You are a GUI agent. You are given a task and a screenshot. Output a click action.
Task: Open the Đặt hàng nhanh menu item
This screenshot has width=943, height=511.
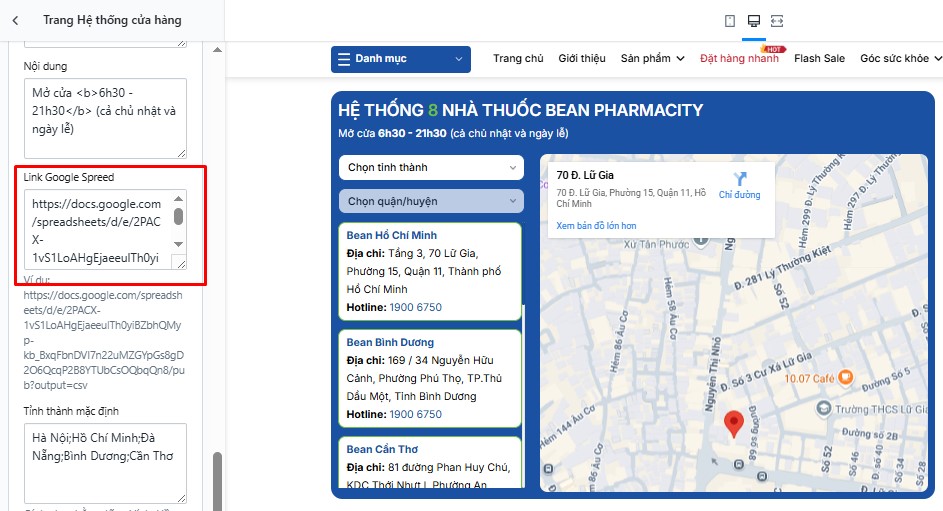pyautogui.click(x=739, y=58)
